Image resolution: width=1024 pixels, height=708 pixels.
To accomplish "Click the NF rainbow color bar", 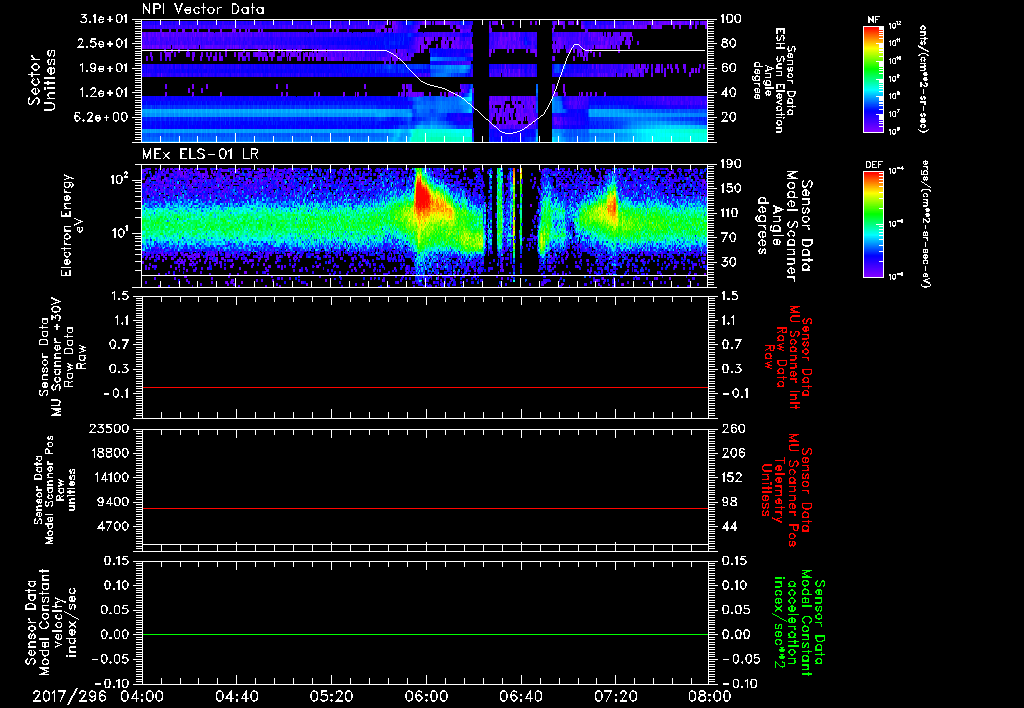I will (874, 78).
